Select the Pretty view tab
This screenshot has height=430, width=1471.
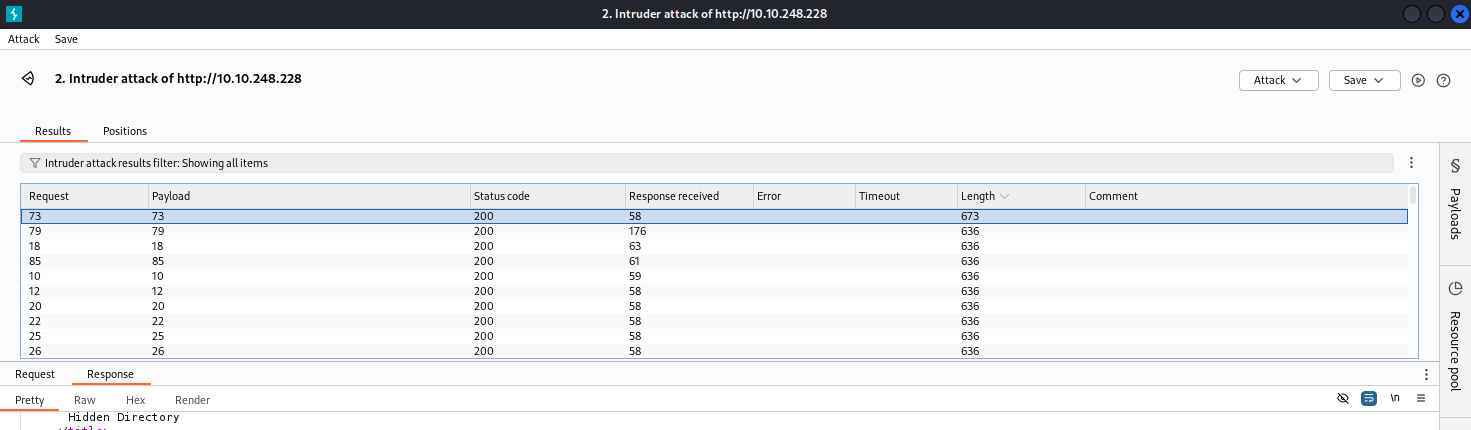coord(30,400)
